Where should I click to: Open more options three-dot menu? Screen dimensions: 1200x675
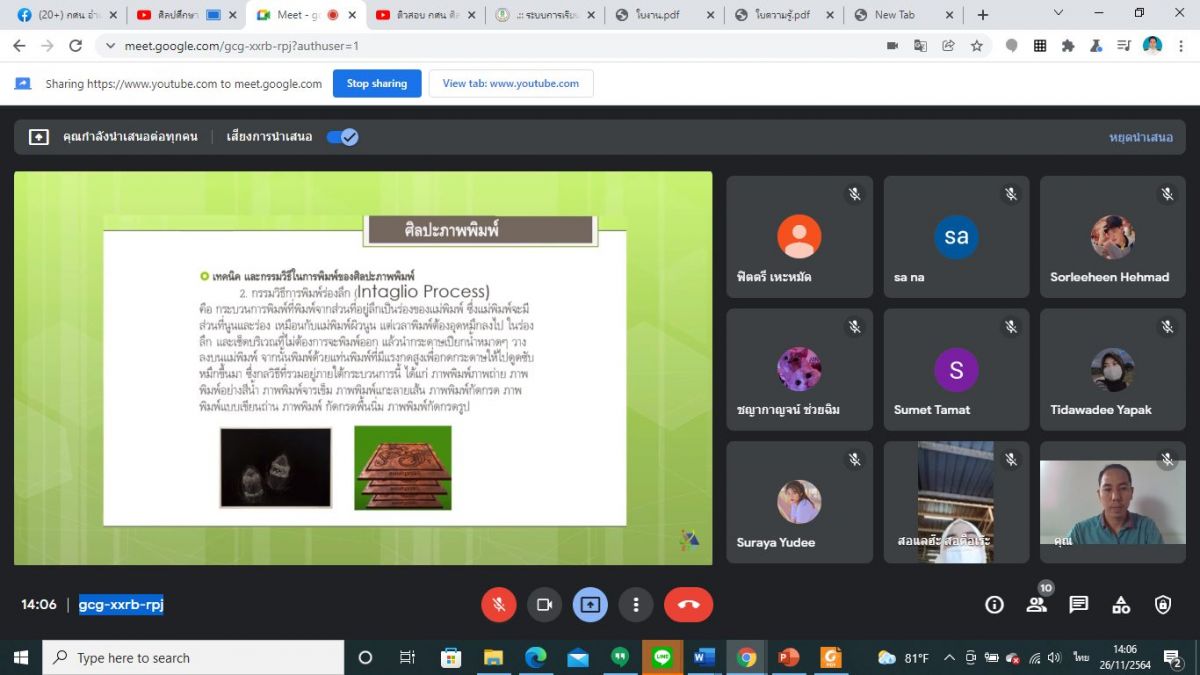[636, 605]
